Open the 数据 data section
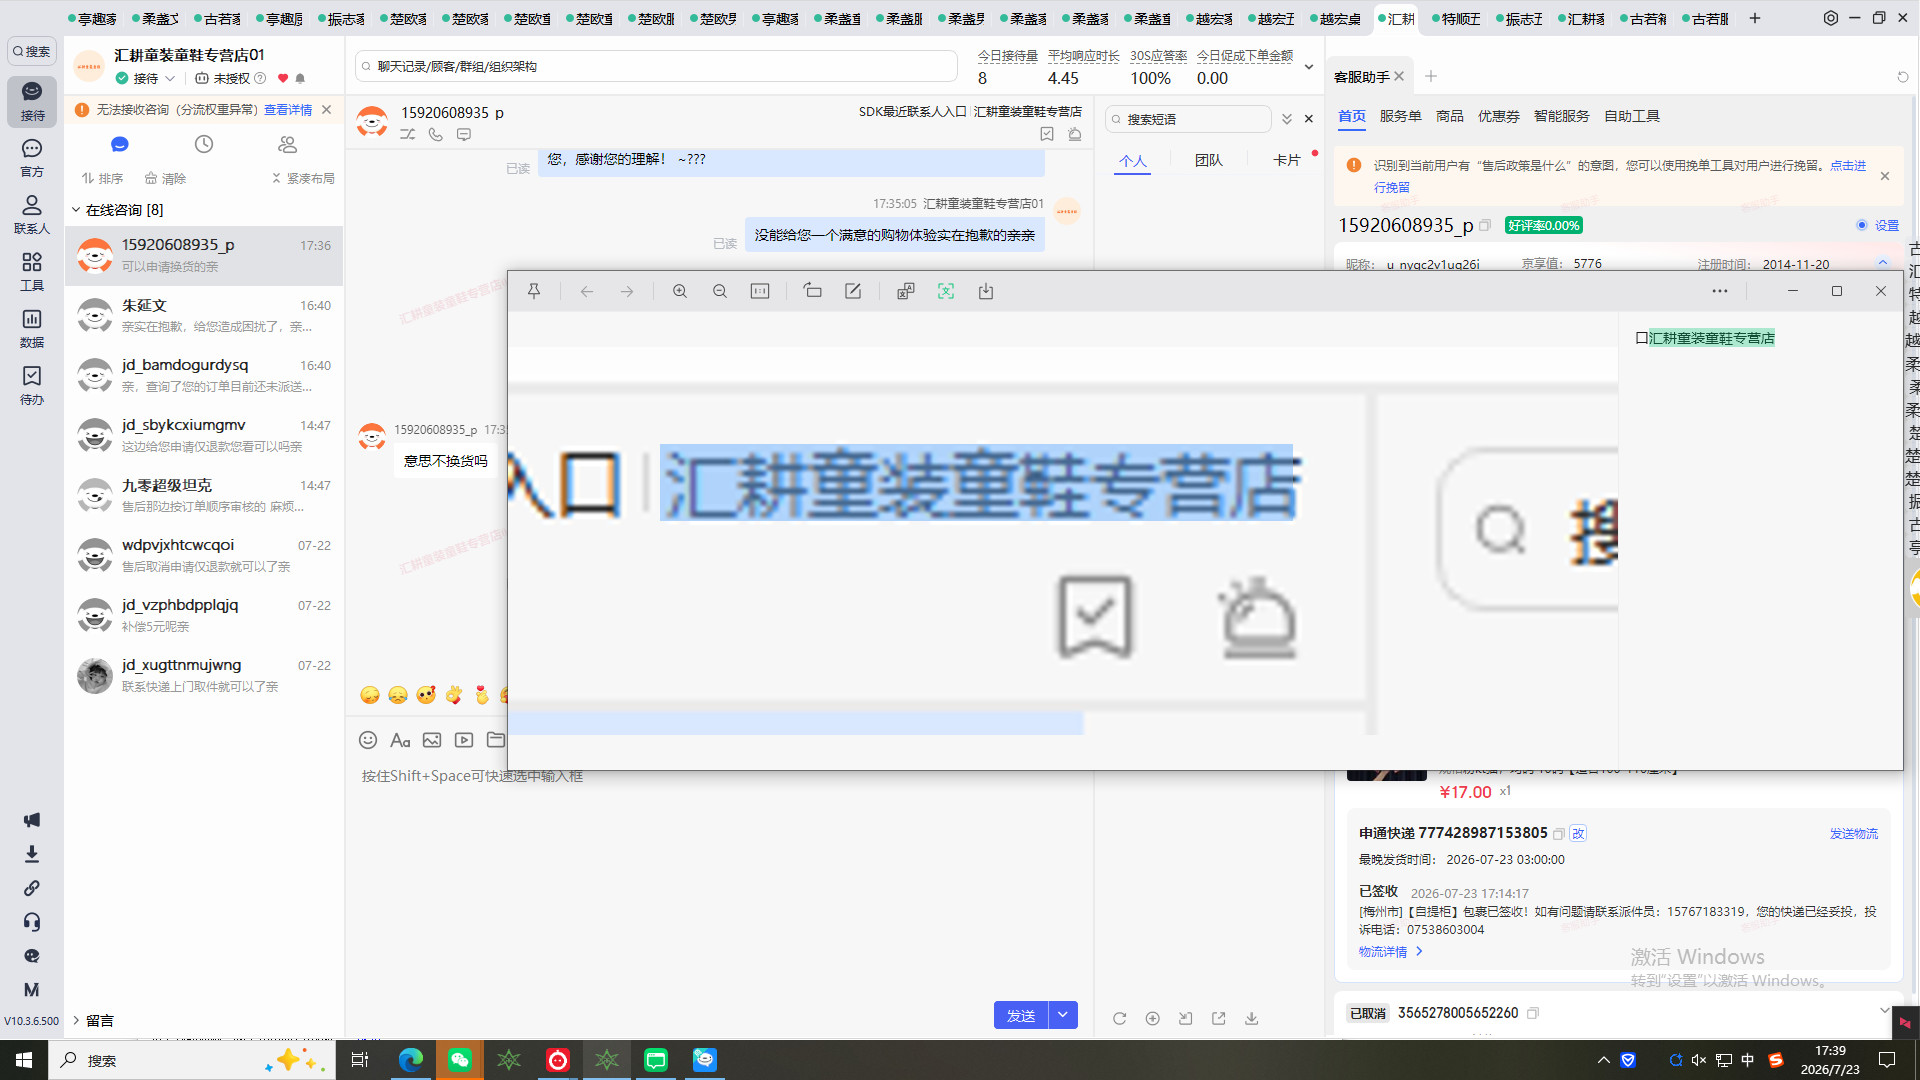 (32, 328)
